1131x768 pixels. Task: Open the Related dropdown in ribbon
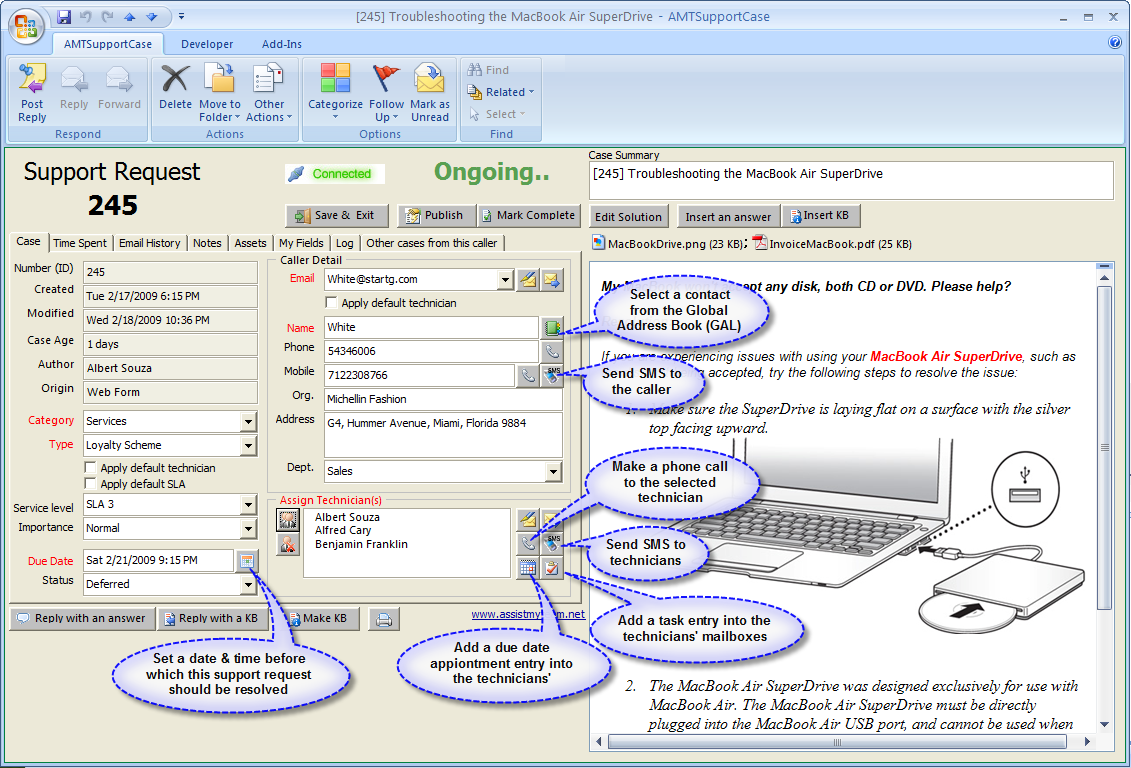point(501,92)
